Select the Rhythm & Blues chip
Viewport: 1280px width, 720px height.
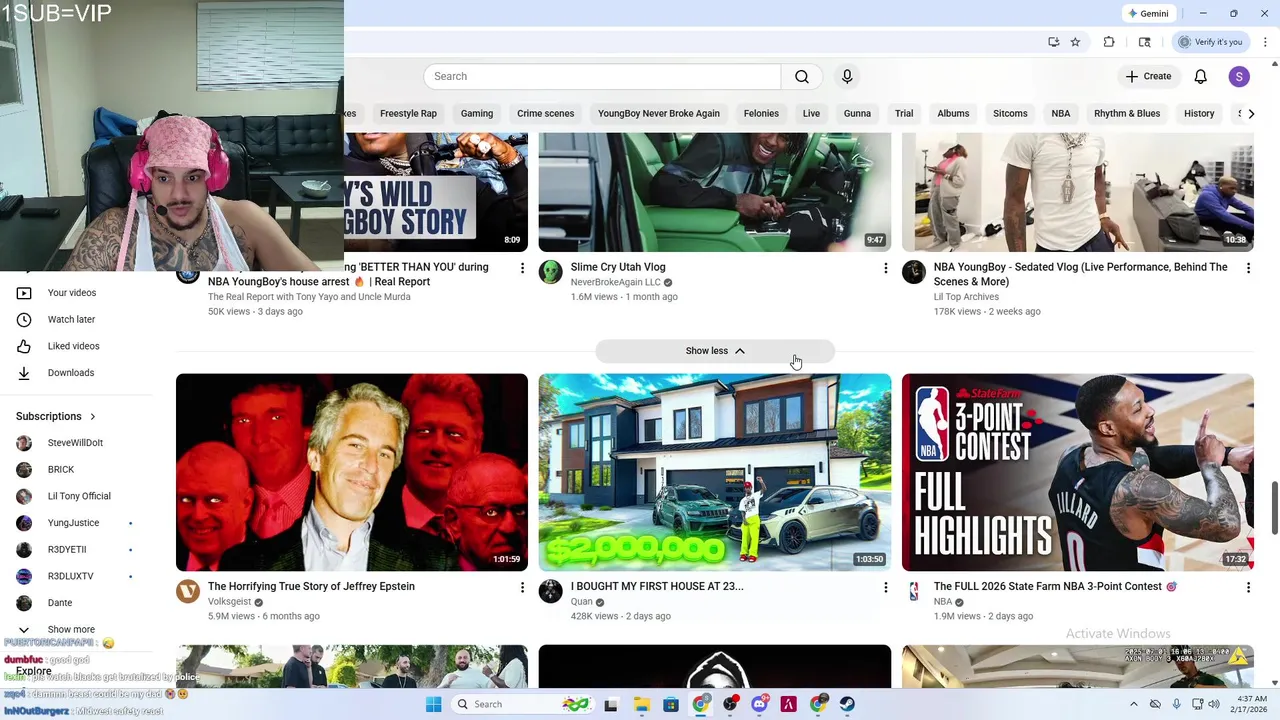point(1127,114)
